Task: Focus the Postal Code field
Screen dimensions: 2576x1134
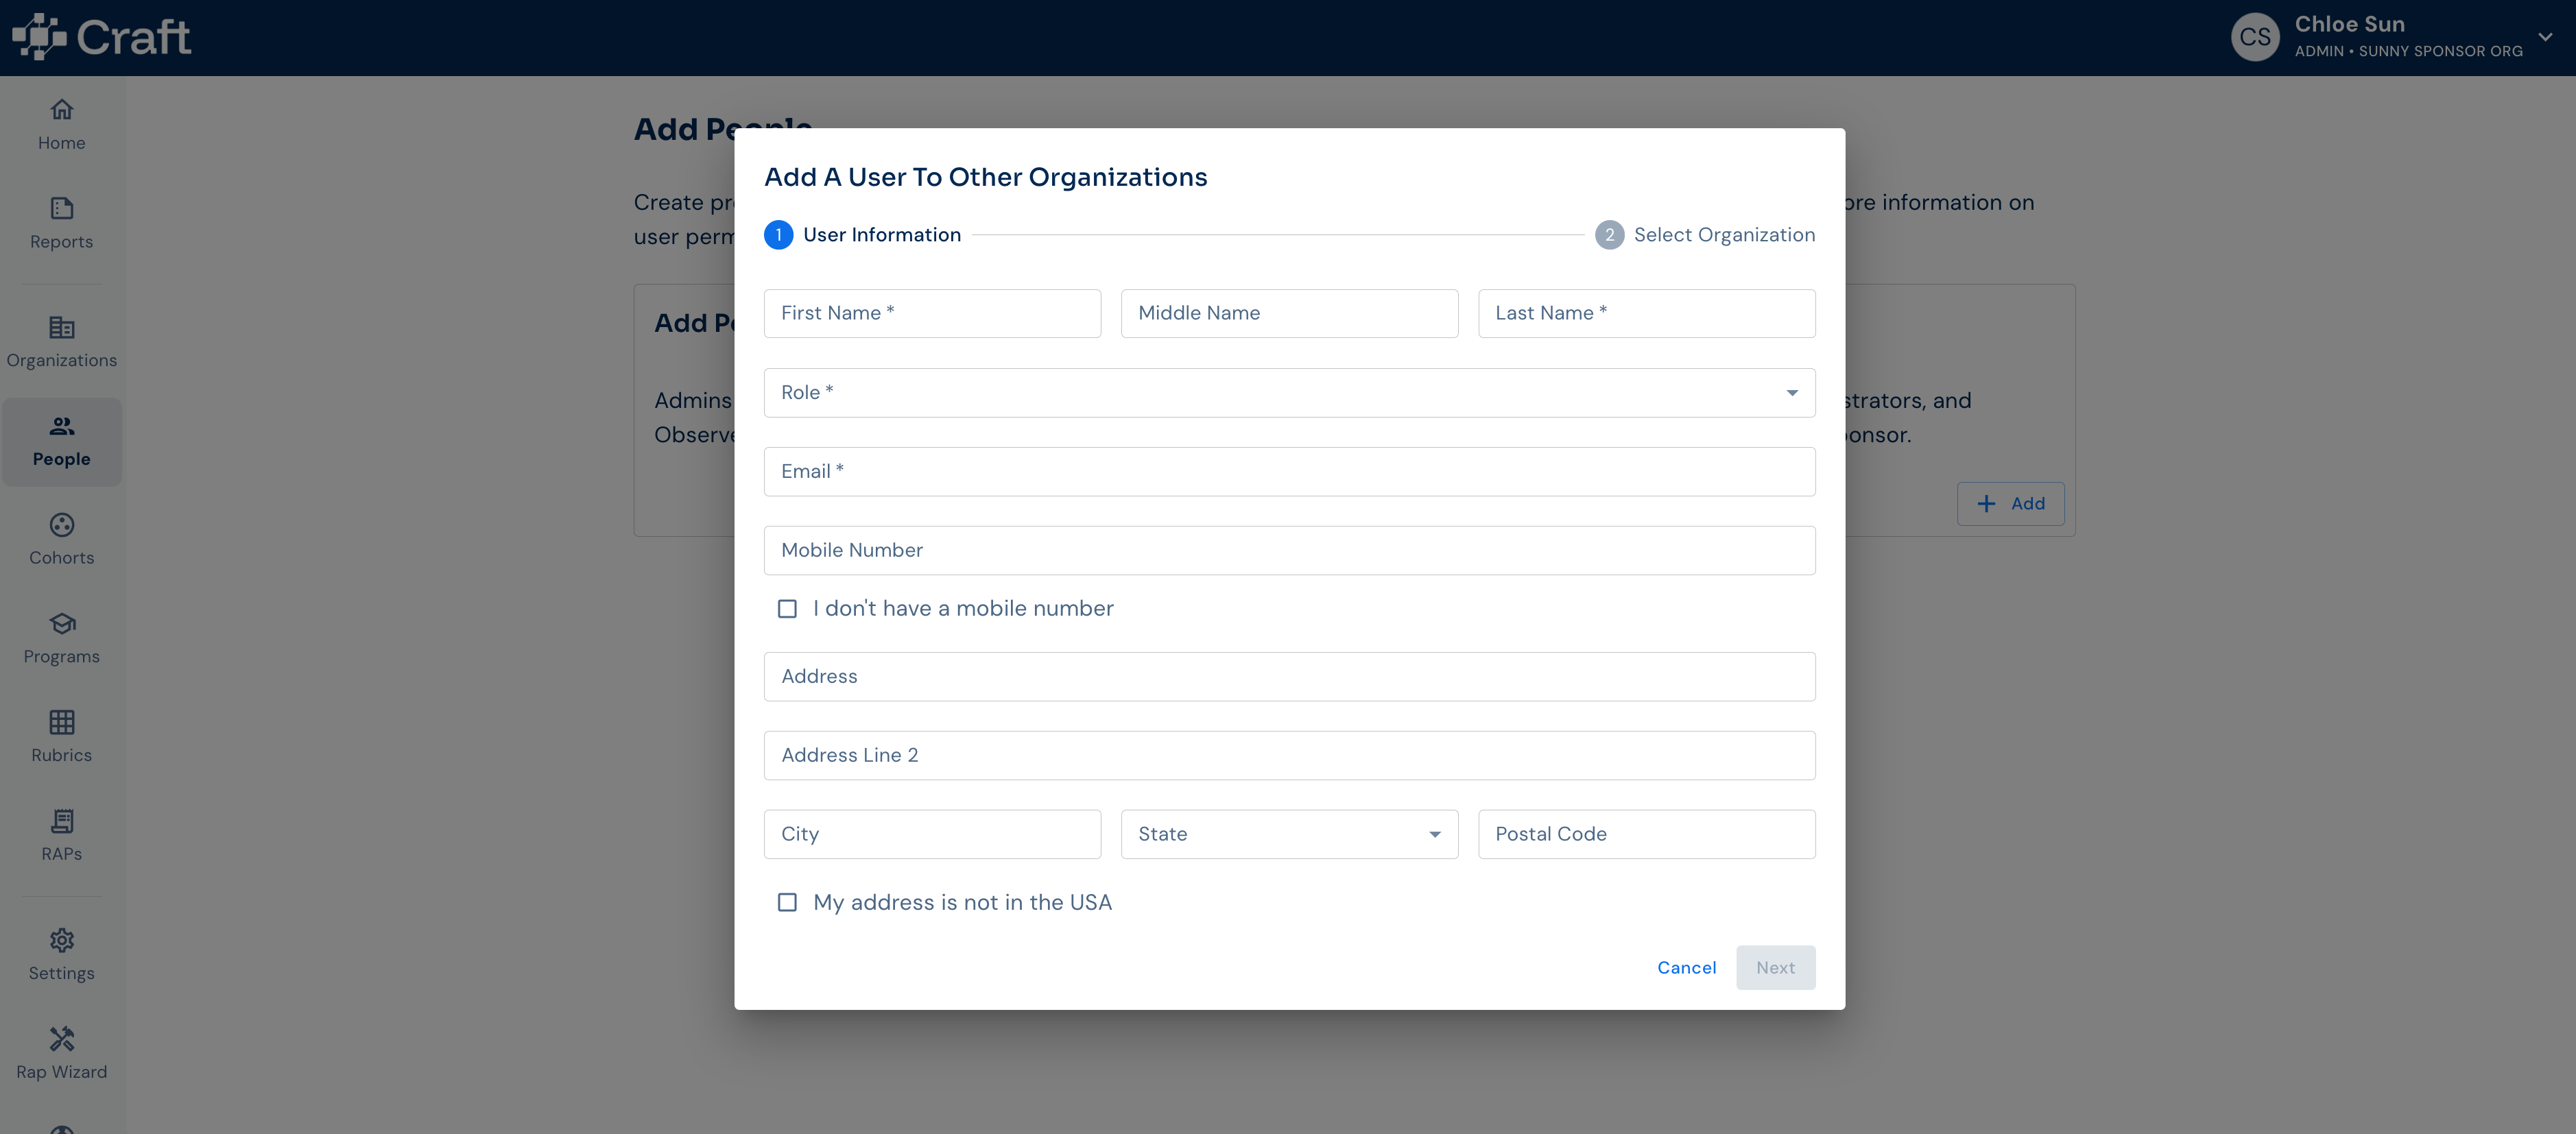Action: [1646, 834]
